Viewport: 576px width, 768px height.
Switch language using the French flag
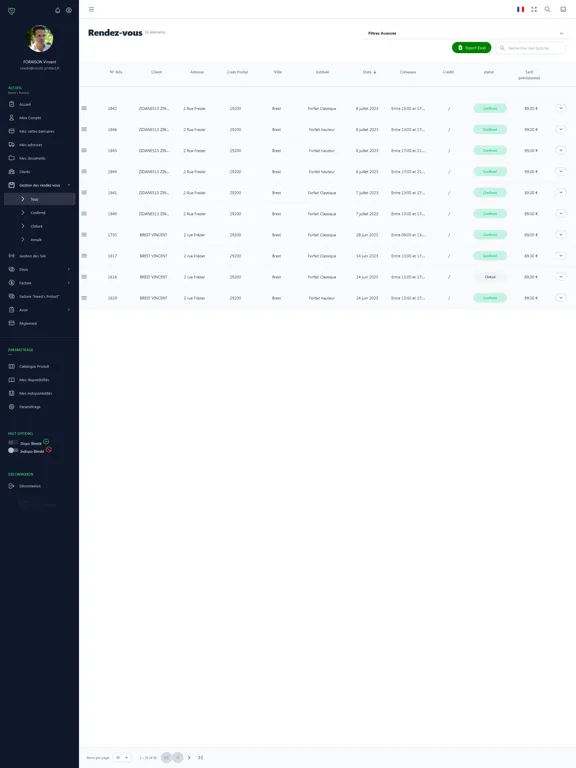[x=520, y=9]
